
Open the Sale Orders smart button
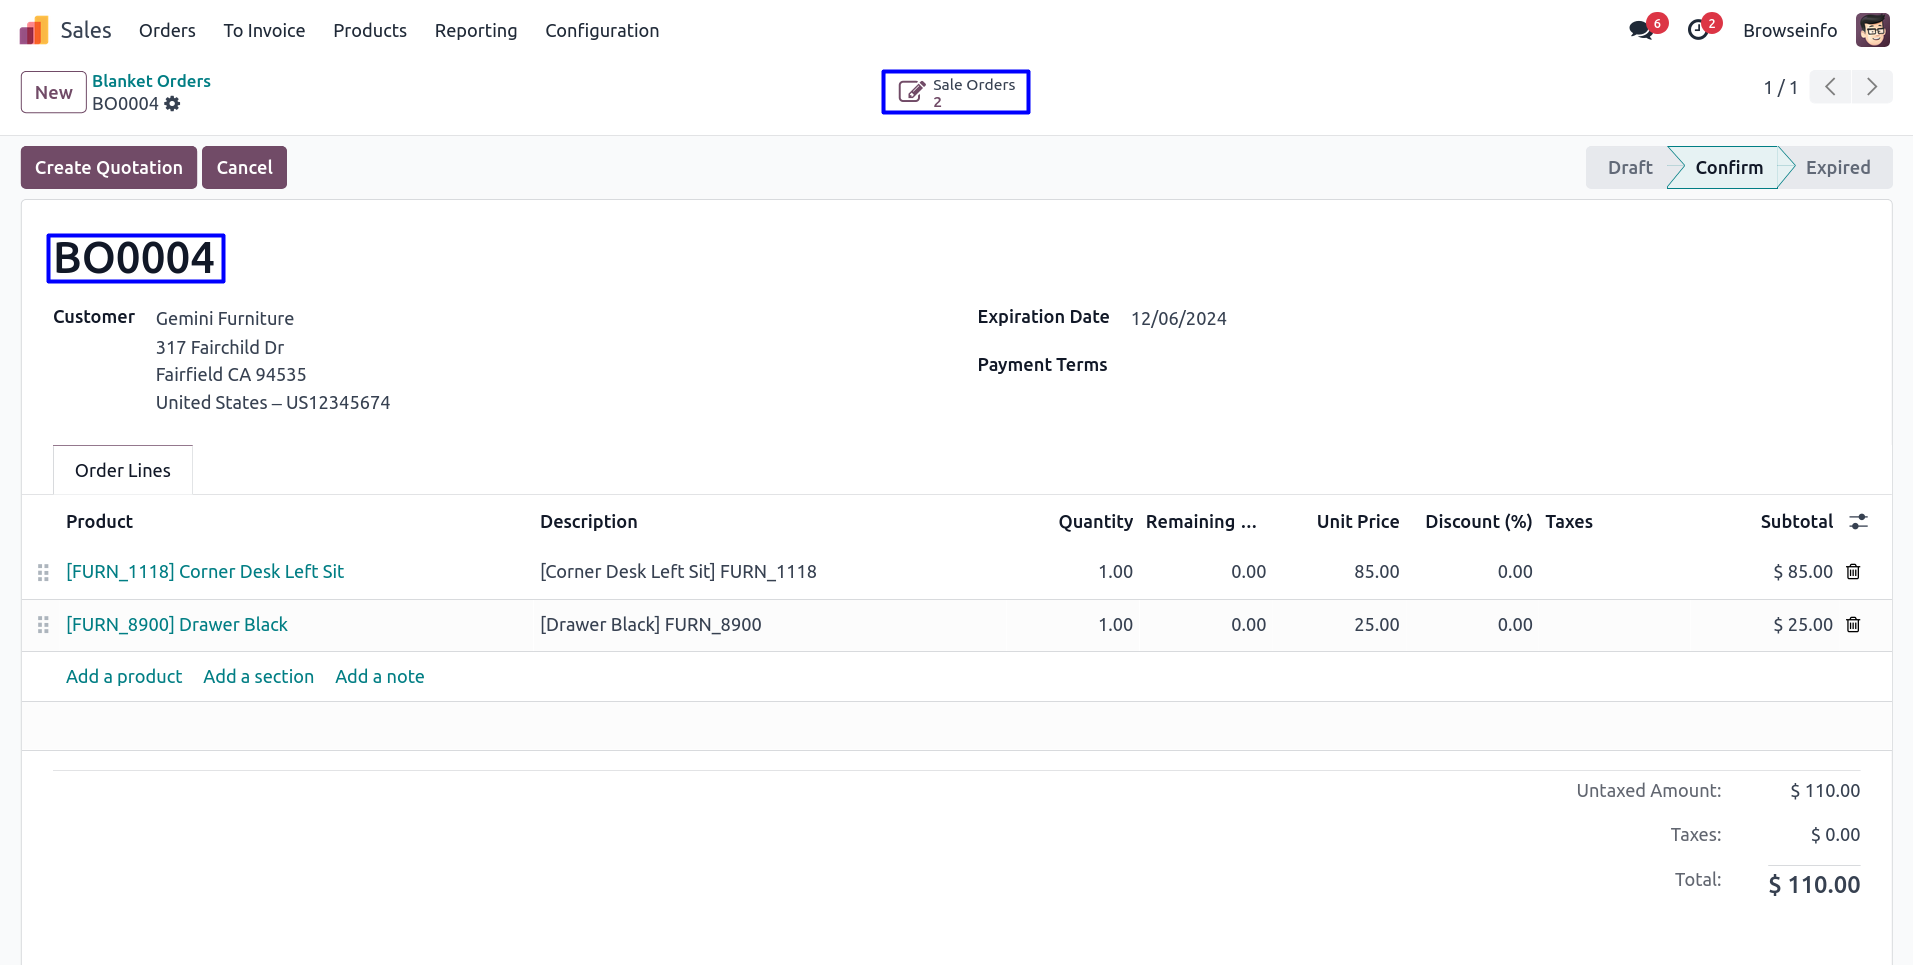point(956,92)
